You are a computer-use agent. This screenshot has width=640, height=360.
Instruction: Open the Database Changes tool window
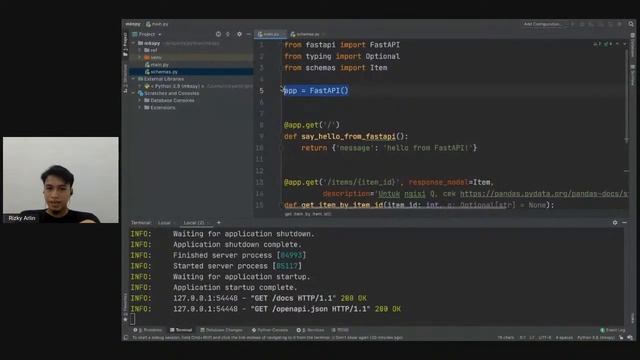tap(222, 330)
